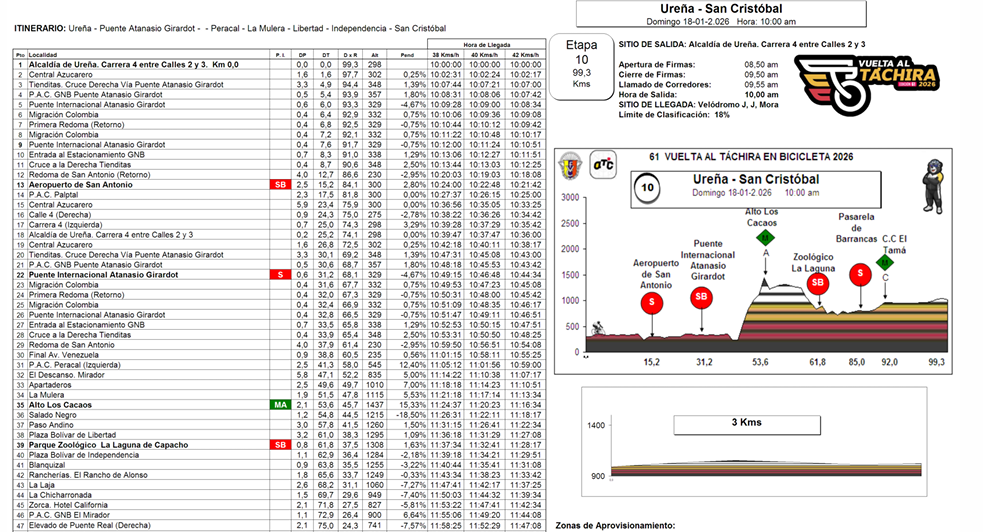The width and height of the screenshot is (983, 532).
Task: Click the 3 Kms final profile chart
Action: (750, 447)
